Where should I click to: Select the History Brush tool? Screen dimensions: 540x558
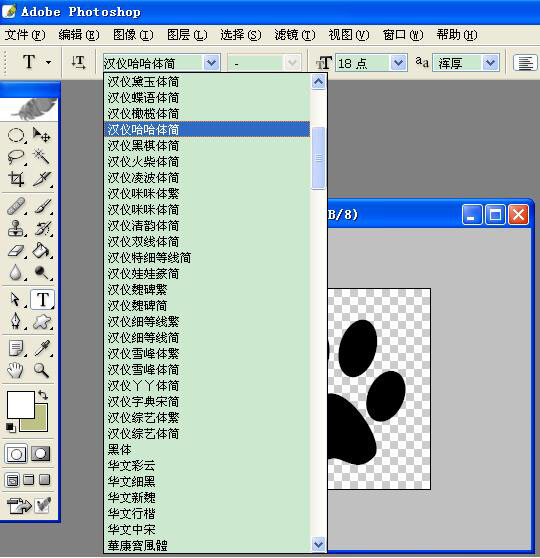point(42,228)
